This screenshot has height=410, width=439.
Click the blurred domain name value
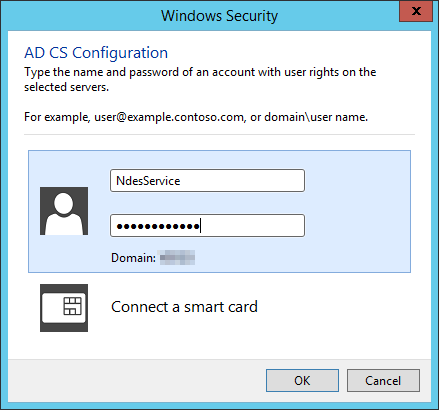[x=177, y=258]
